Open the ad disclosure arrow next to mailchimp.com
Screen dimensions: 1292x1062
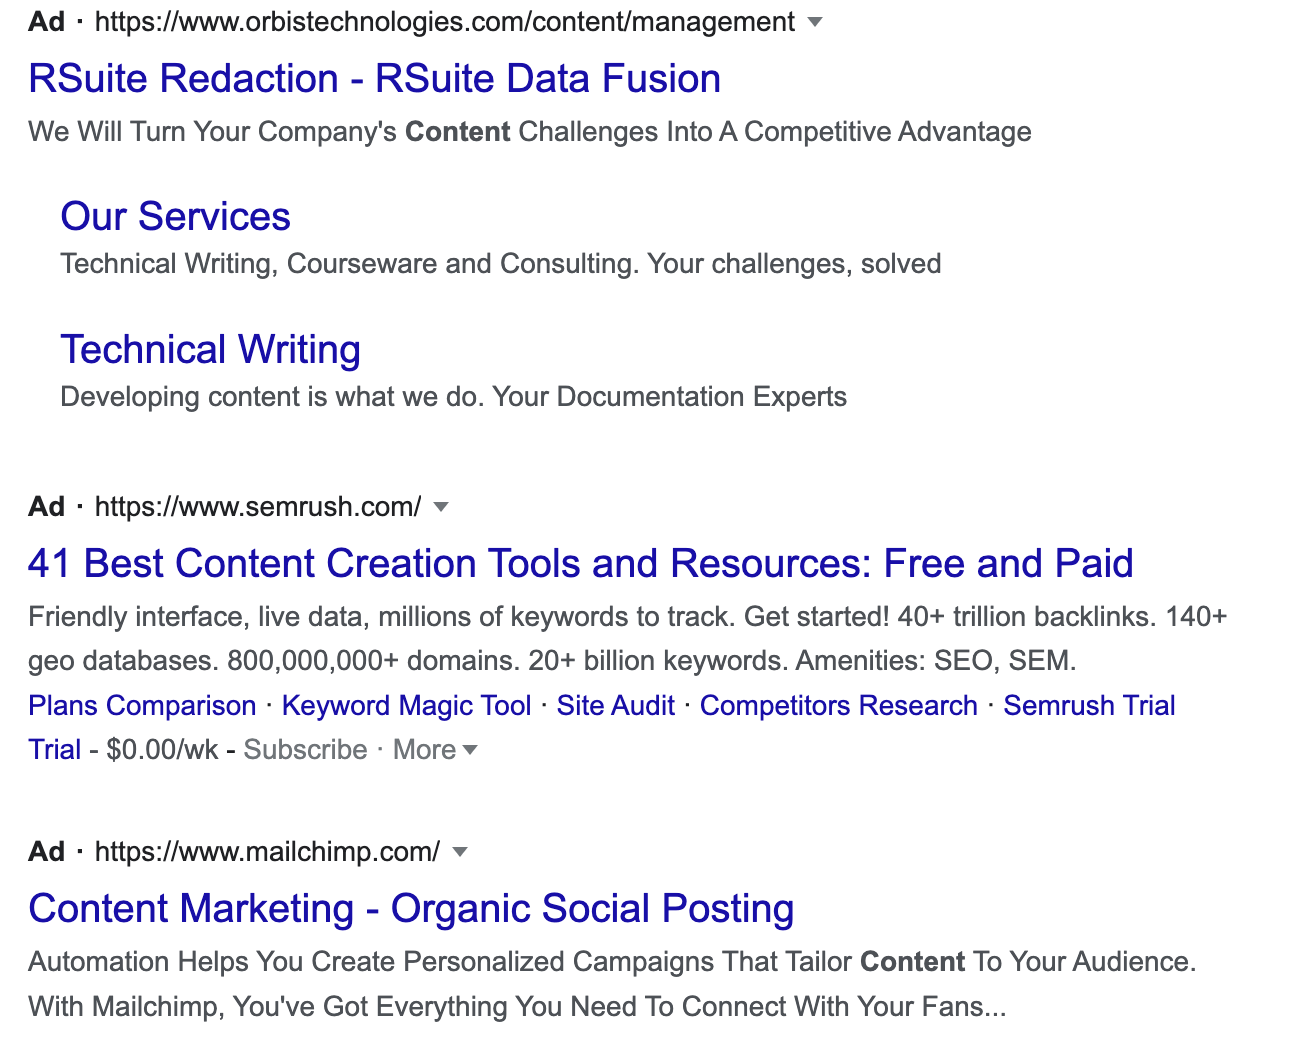(x=459, y=852)
